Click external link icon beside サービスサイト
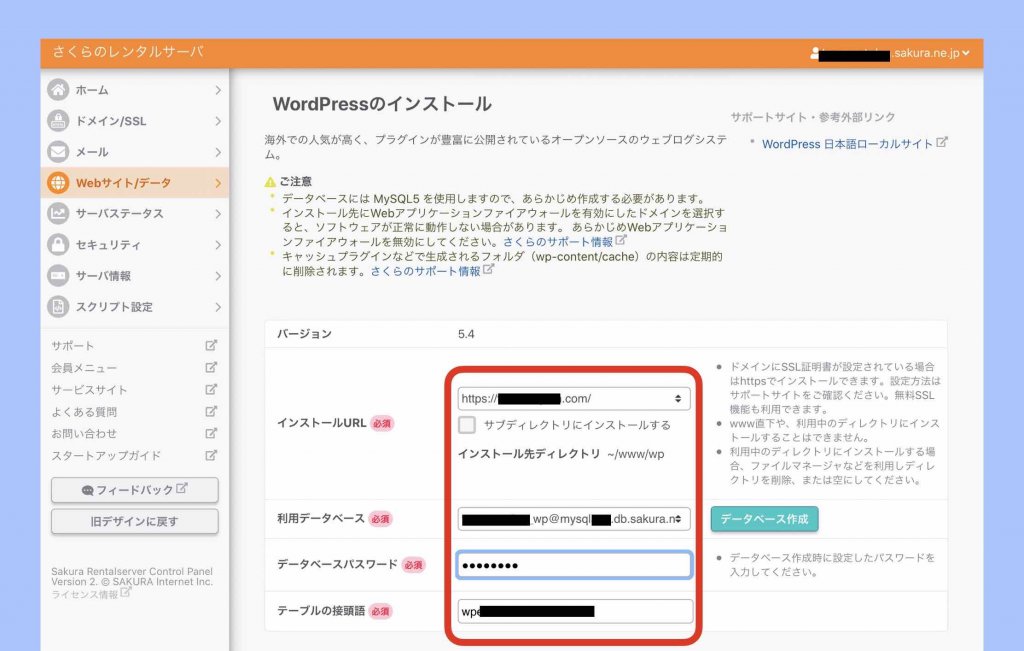Screen dimensions: 1024x651 coord(211,389)
